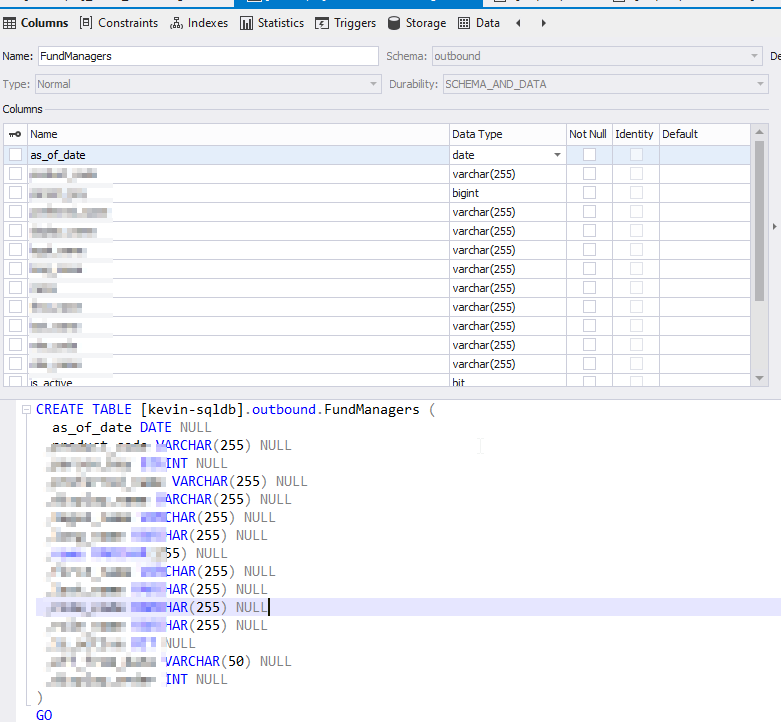Click outbound schema name in SQL statement
781x722 pixels.
pyautogui.click(x=283, y=409)
